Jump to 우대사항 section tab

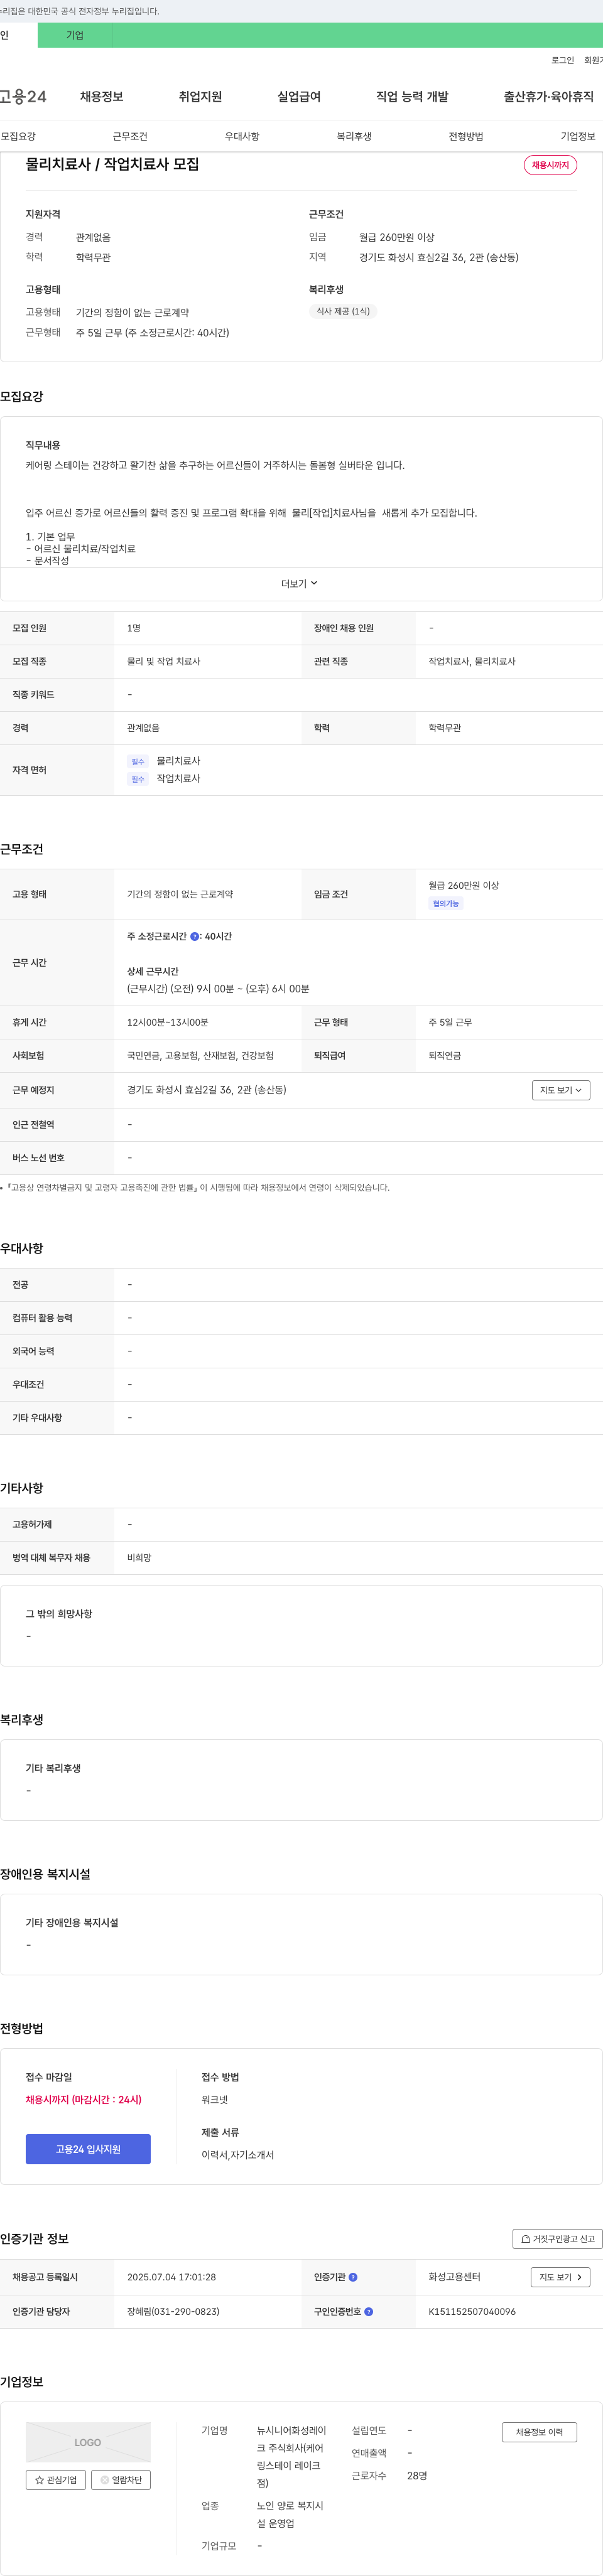tap(242, 136)
